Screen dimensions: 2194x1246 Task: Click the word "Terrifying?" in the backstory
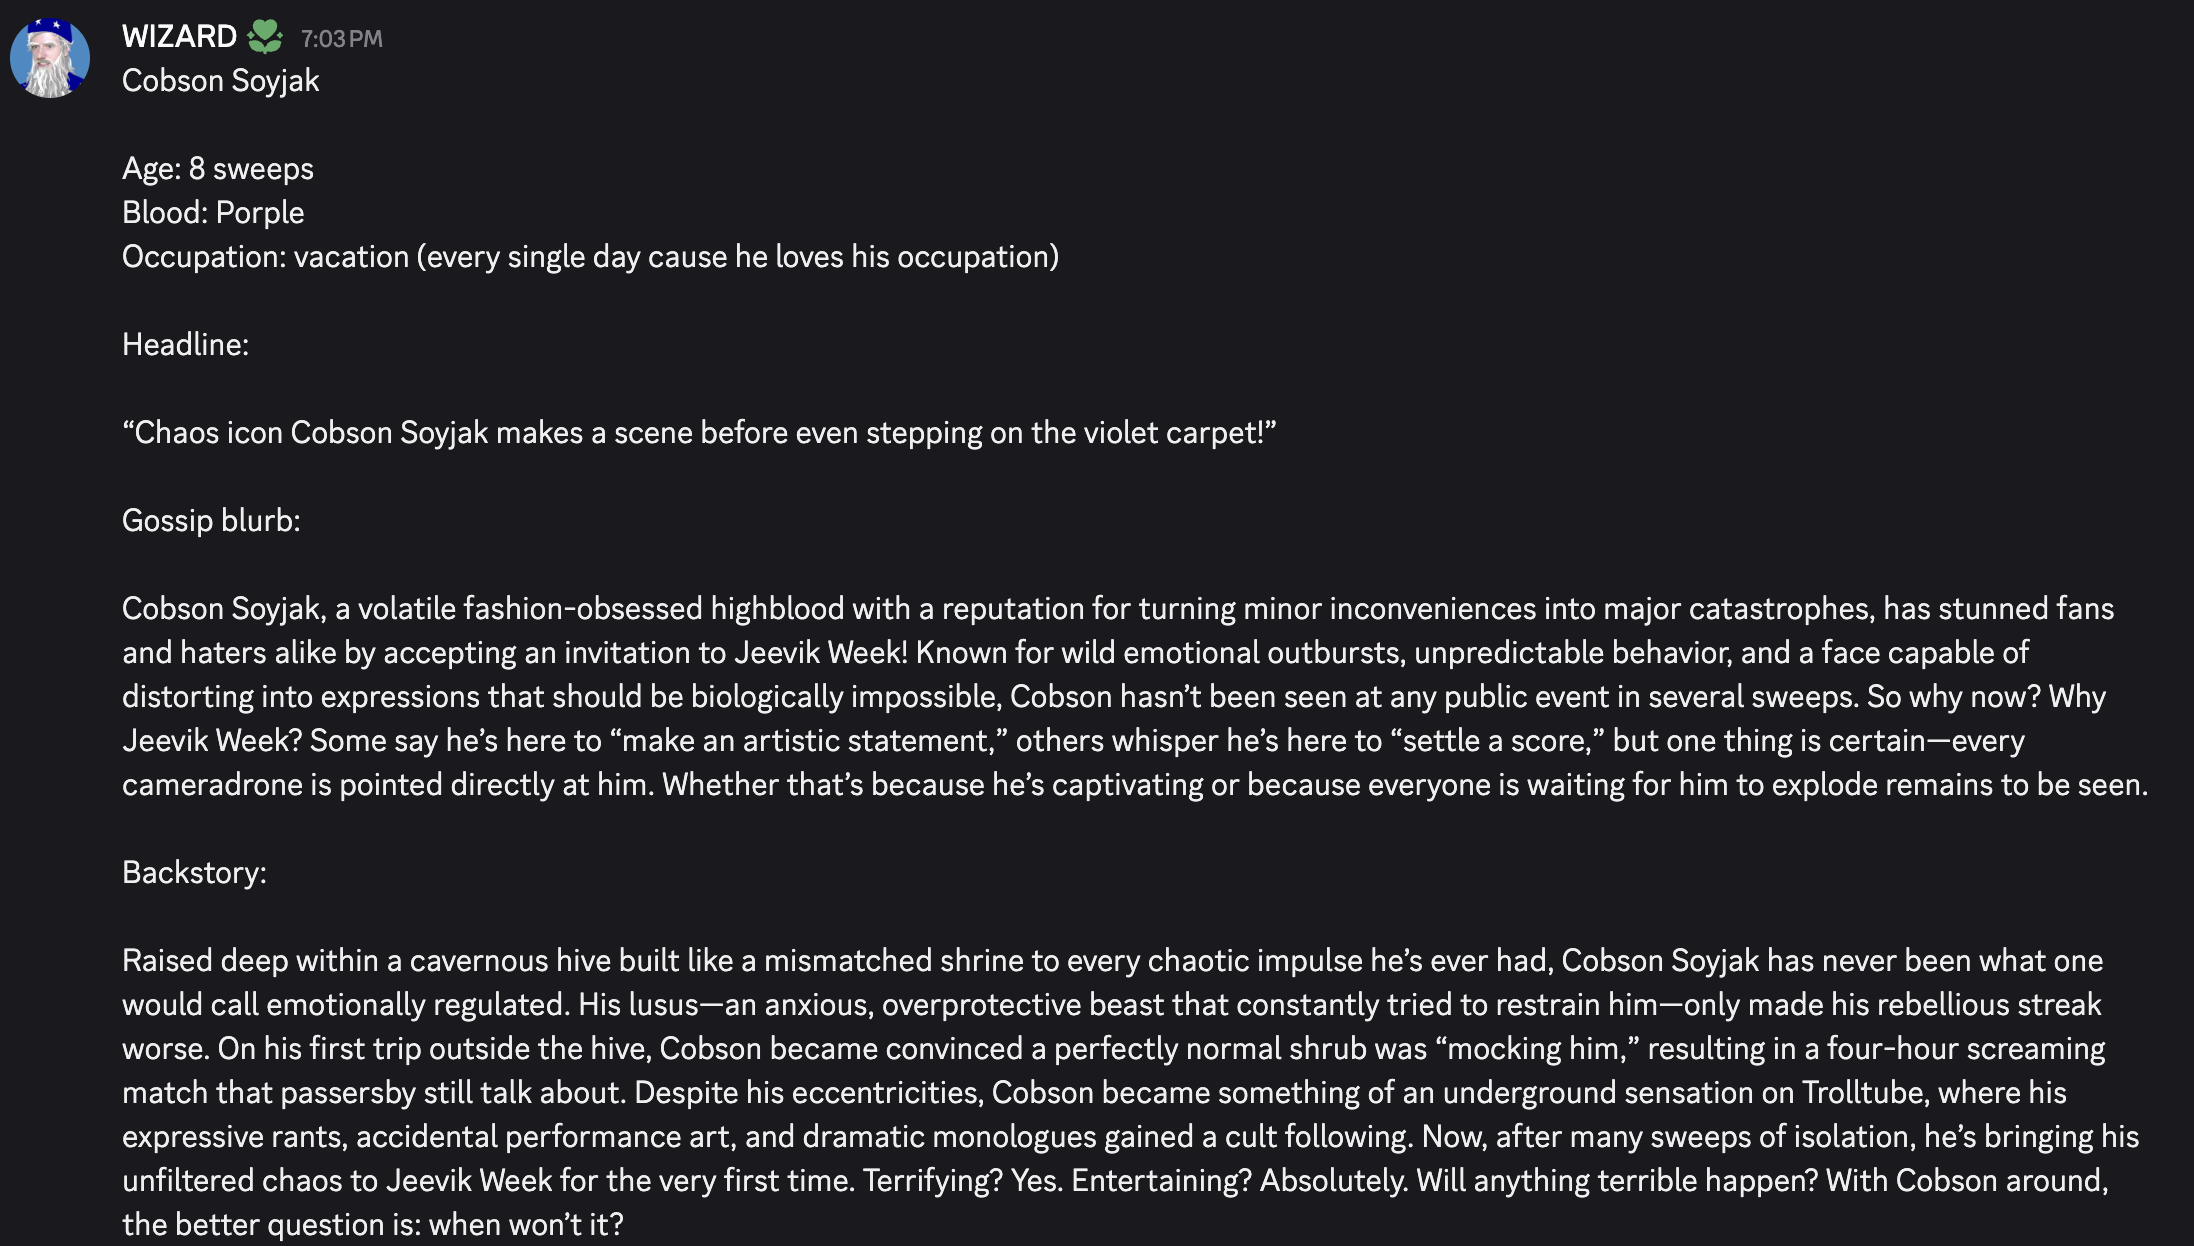click(932, 1181)
